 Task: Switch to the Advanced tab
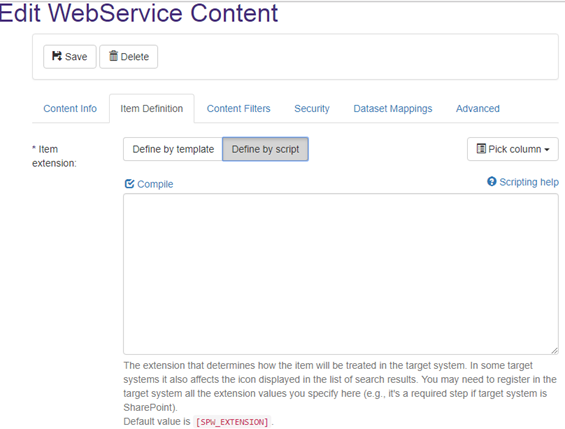[478, 109]
